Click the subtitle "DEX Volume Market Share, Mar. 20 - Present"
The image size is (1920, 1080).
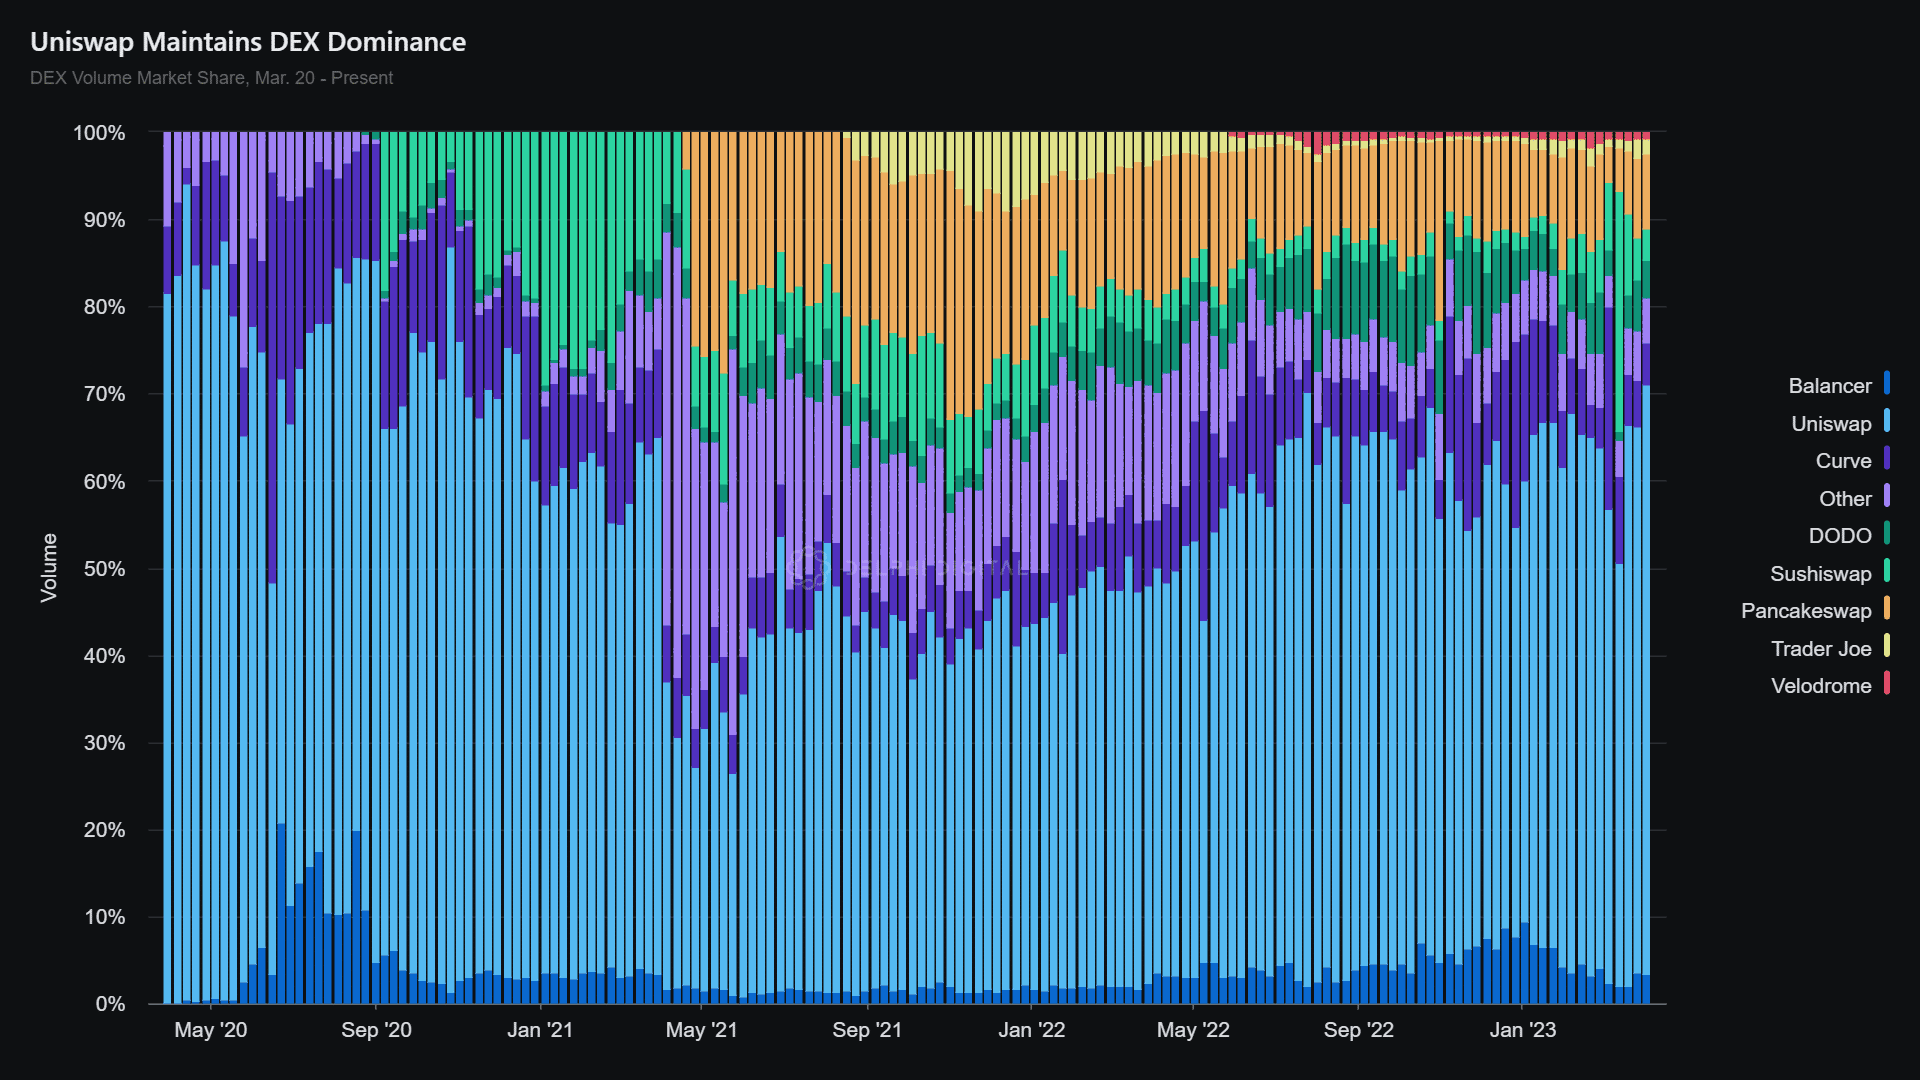[211, 78]
